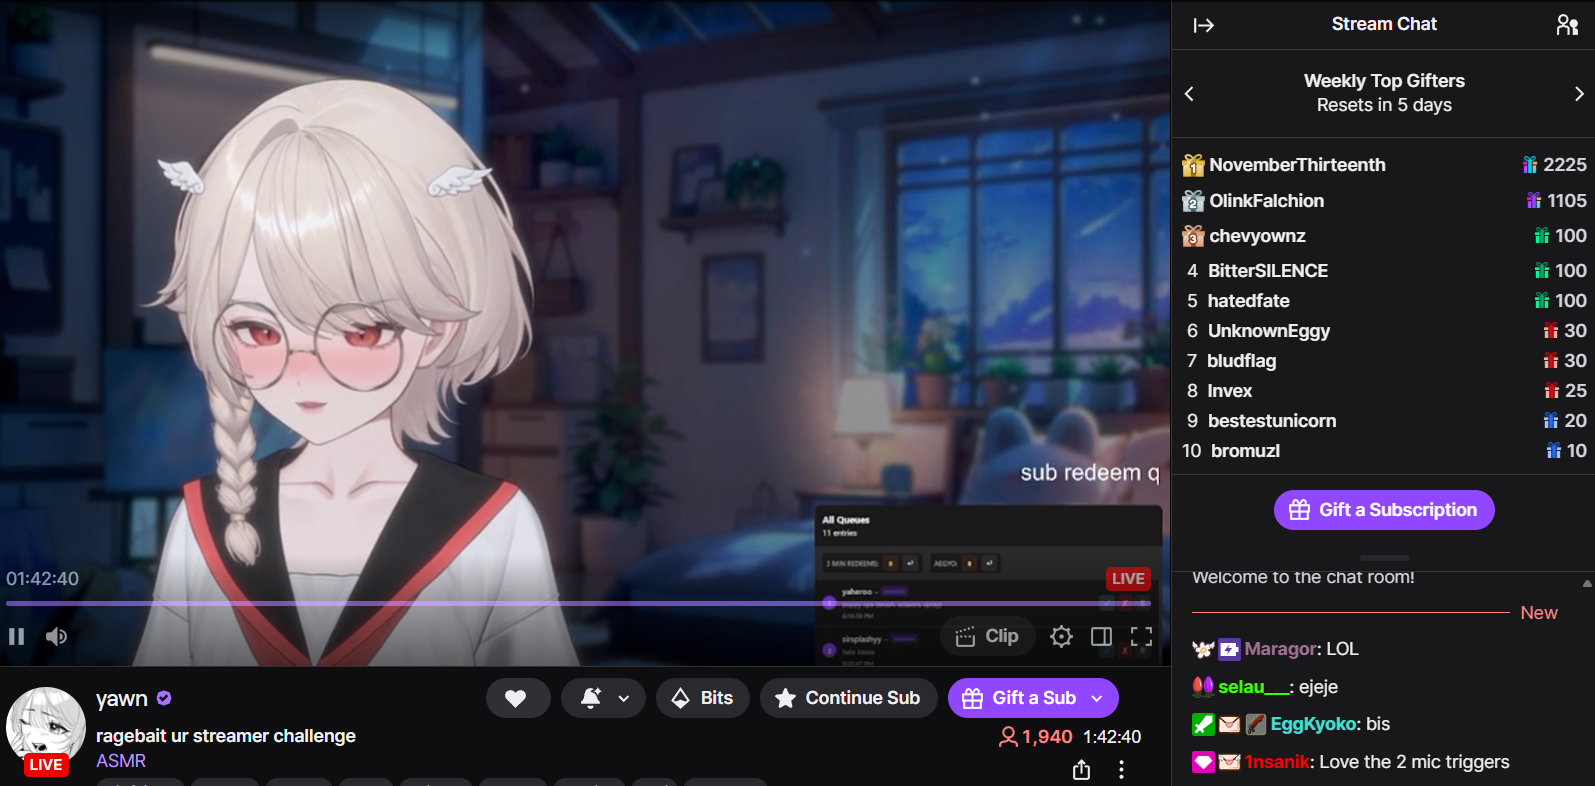Open the chat community users list

coord(1567,25)
